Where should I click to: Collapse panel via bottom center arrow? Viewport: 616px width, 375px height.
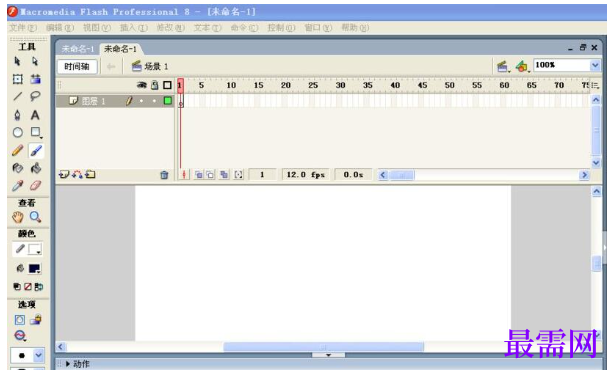point(328,355)
